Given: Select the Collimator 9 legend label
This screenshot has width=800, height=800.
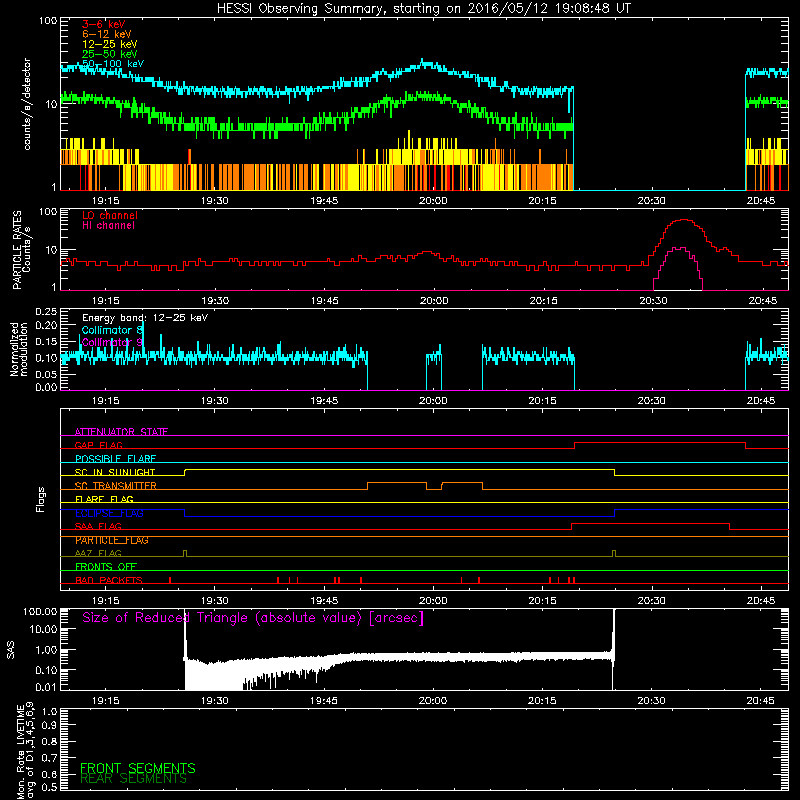Looking at the screenshot, I should coord(112,342).
